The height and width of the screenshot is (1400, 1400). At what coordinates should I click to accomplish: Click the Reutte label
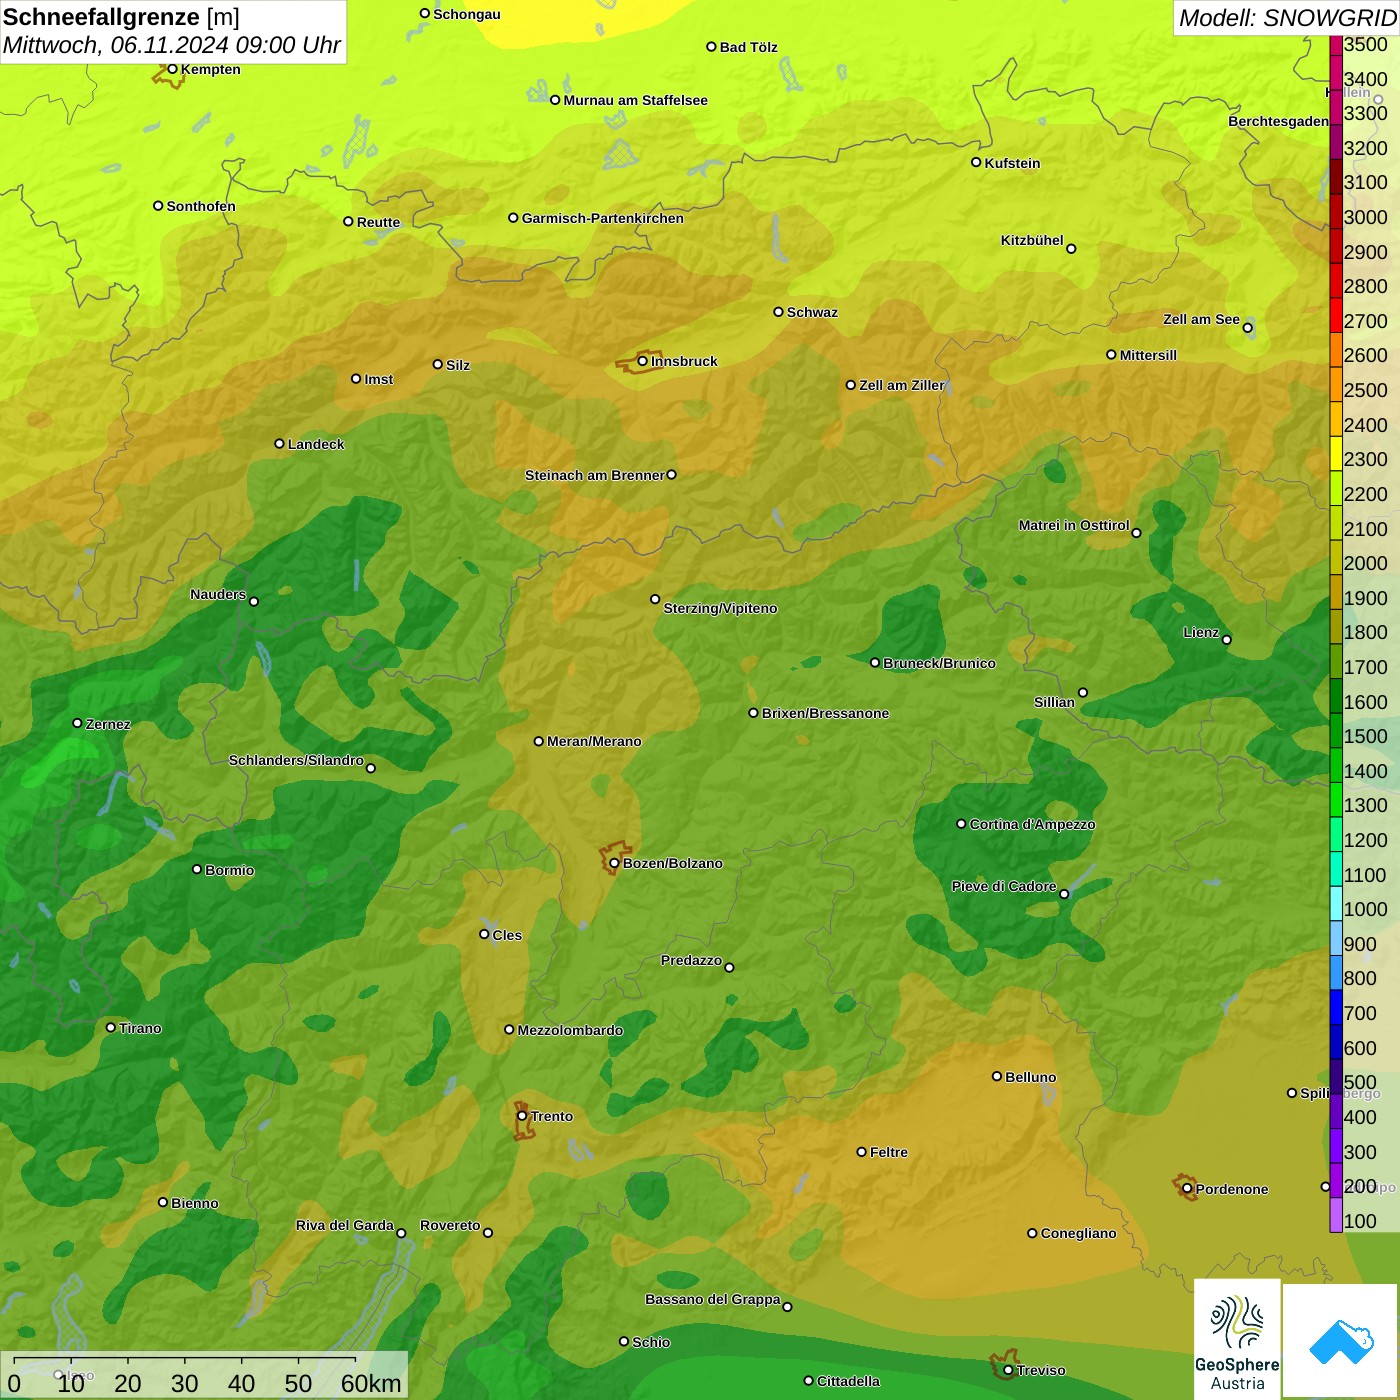pos(378,222)
